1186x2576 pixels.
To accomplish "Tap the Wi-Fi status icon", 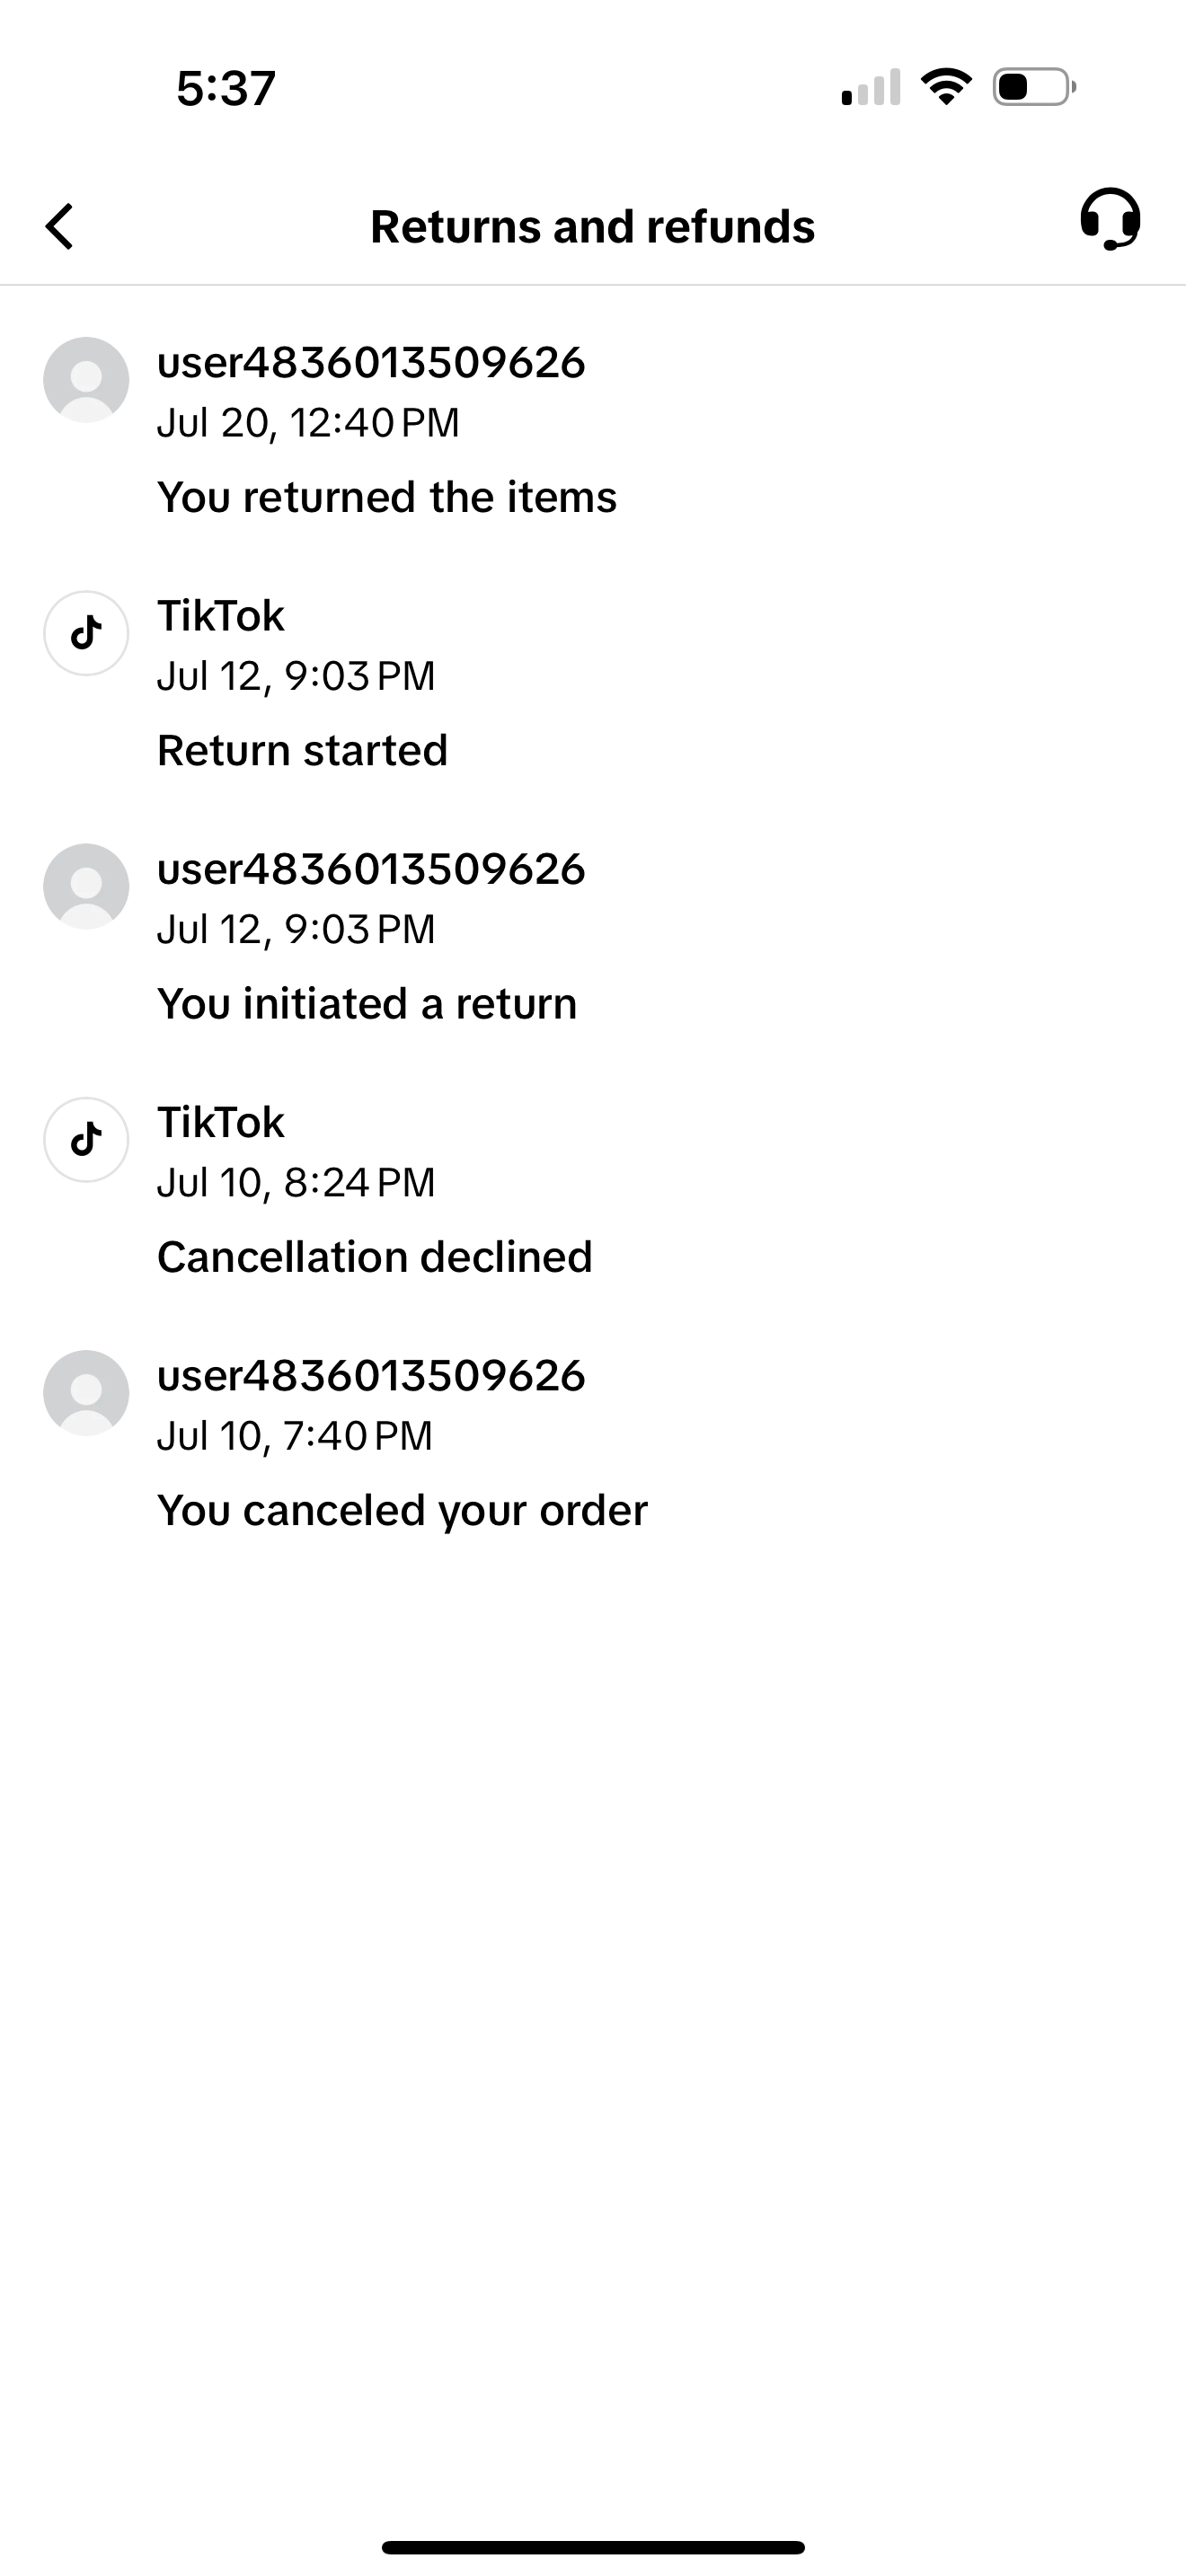I will pyautogui.click(x=946, y=87).
